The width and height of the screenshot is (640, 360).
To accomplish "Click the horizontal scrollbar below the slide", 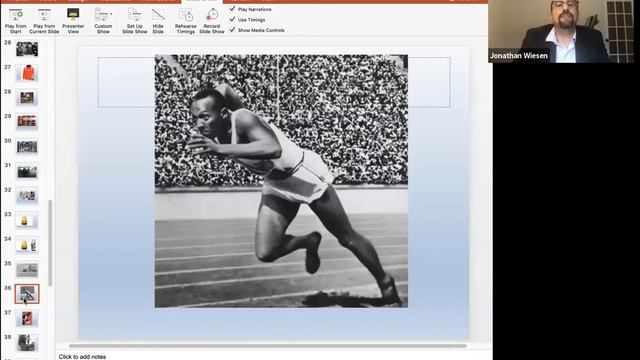I will [x=268, y=346].
